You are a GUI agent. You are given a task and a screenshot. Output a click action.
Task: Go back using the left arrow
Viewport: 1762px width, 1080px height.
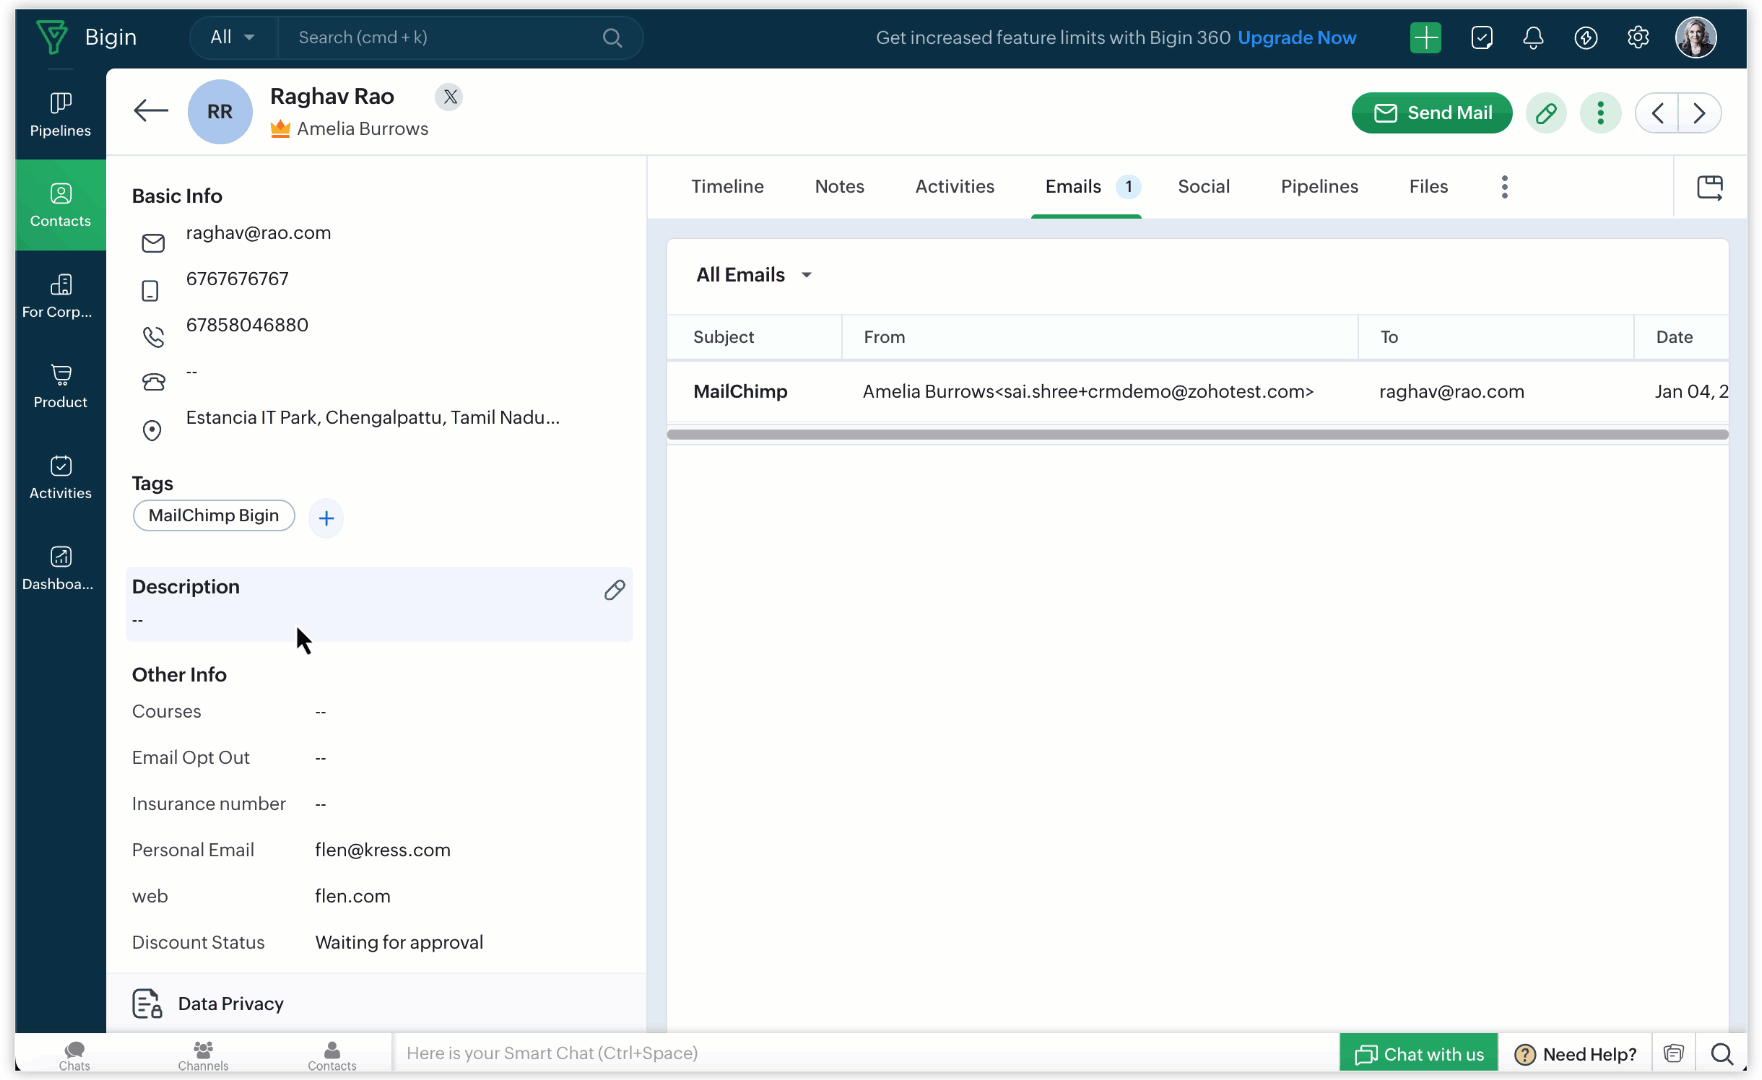pyautogui.click(x=151, y=111)
